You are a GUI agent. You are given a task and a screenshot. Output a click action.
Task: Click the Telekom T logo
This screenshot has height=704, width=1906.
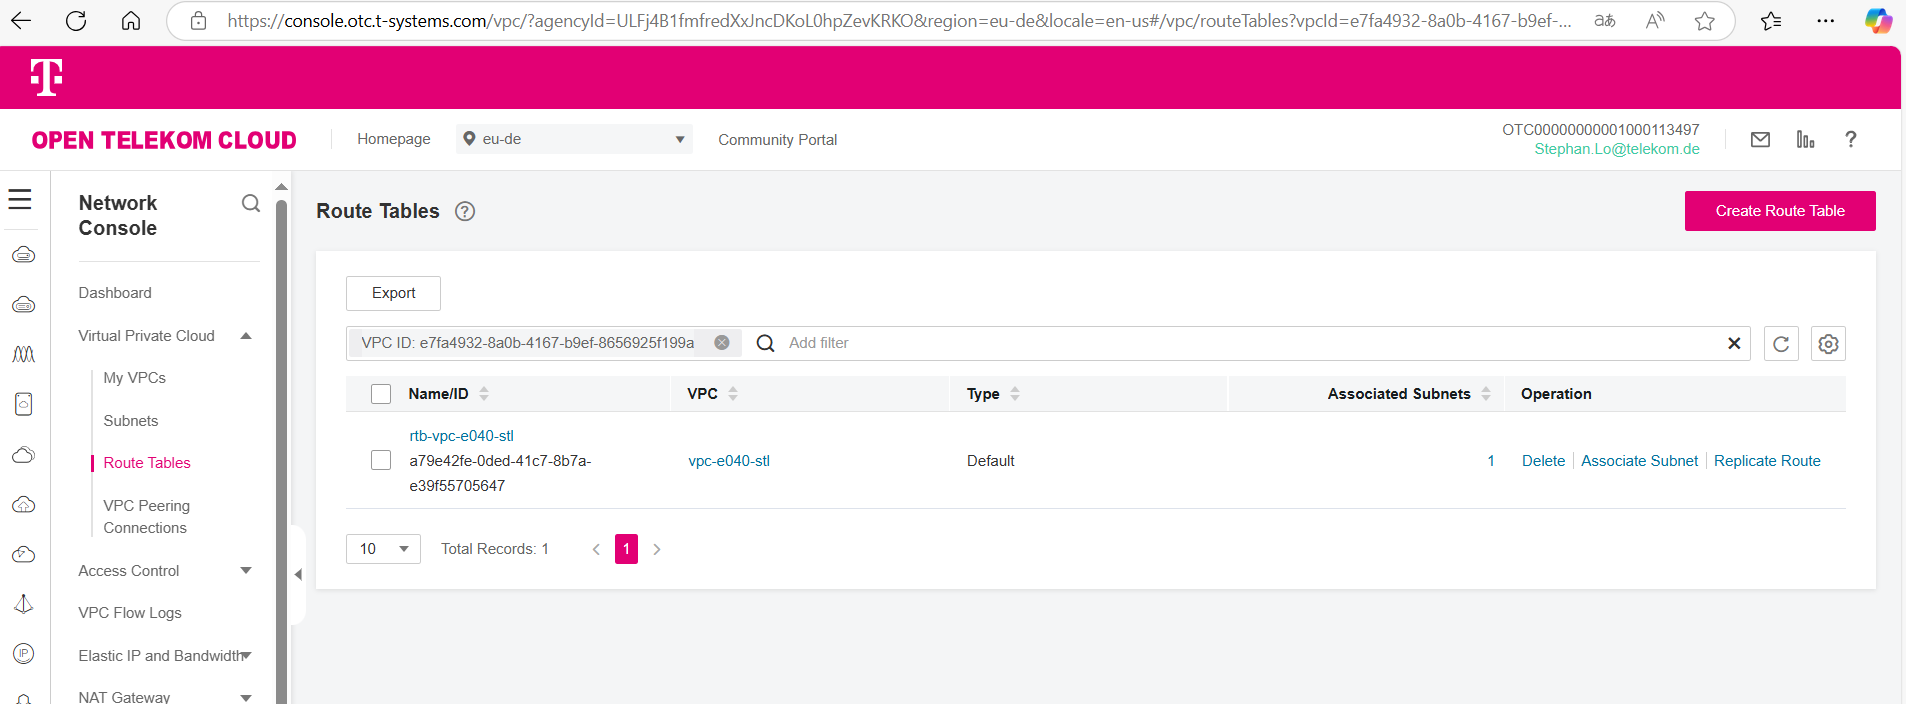pos(46,77)
